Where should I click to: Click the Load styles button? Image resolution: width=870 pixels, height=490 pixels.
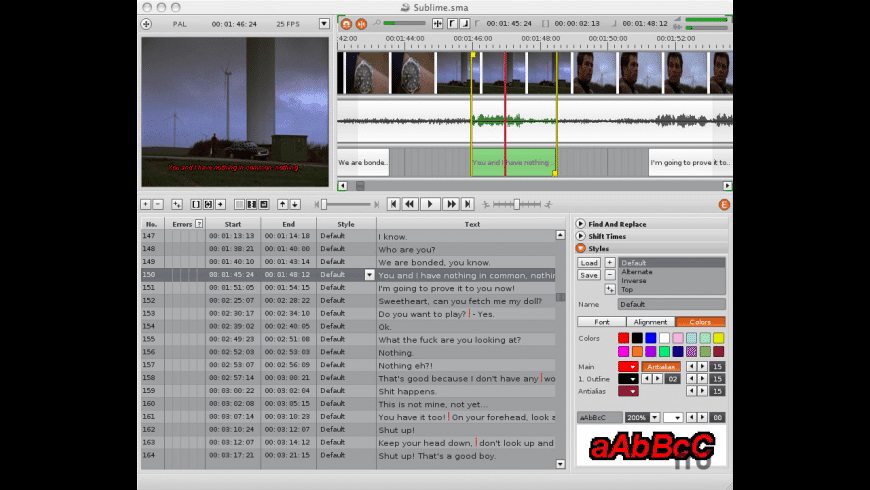(x=589, y=262)
